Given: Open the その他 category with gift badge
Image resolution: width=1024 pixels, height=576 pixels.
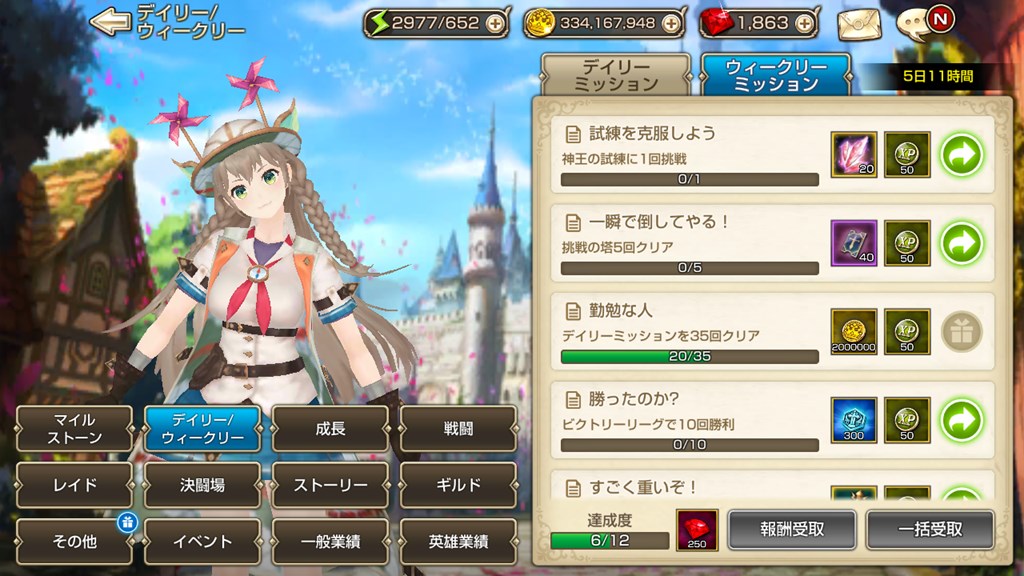Looking at the screenshot, I should point(74,541).
